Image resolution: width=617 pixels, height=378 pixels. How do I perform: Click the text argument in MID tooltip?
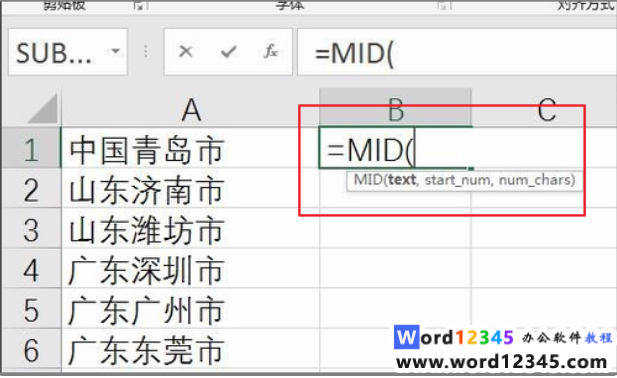pos(402,180)
